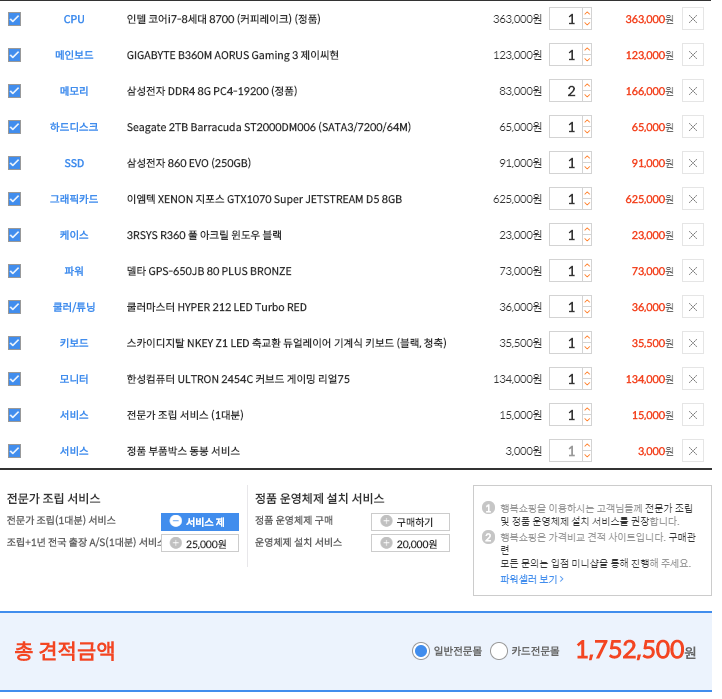Remove the SSD row with X

pyautogui.click(x=693, y=163)
